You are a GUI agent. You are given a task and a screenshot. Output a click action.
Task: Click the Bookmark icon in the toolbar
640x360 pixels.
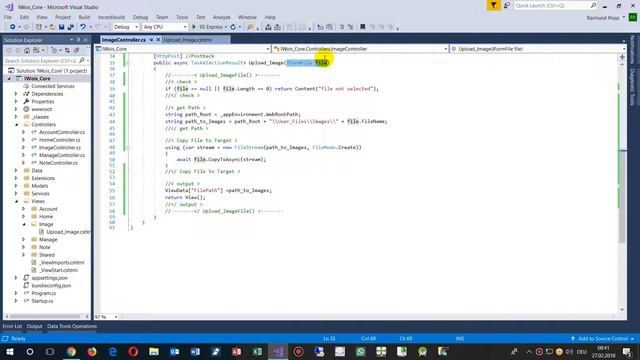[362, 27]
